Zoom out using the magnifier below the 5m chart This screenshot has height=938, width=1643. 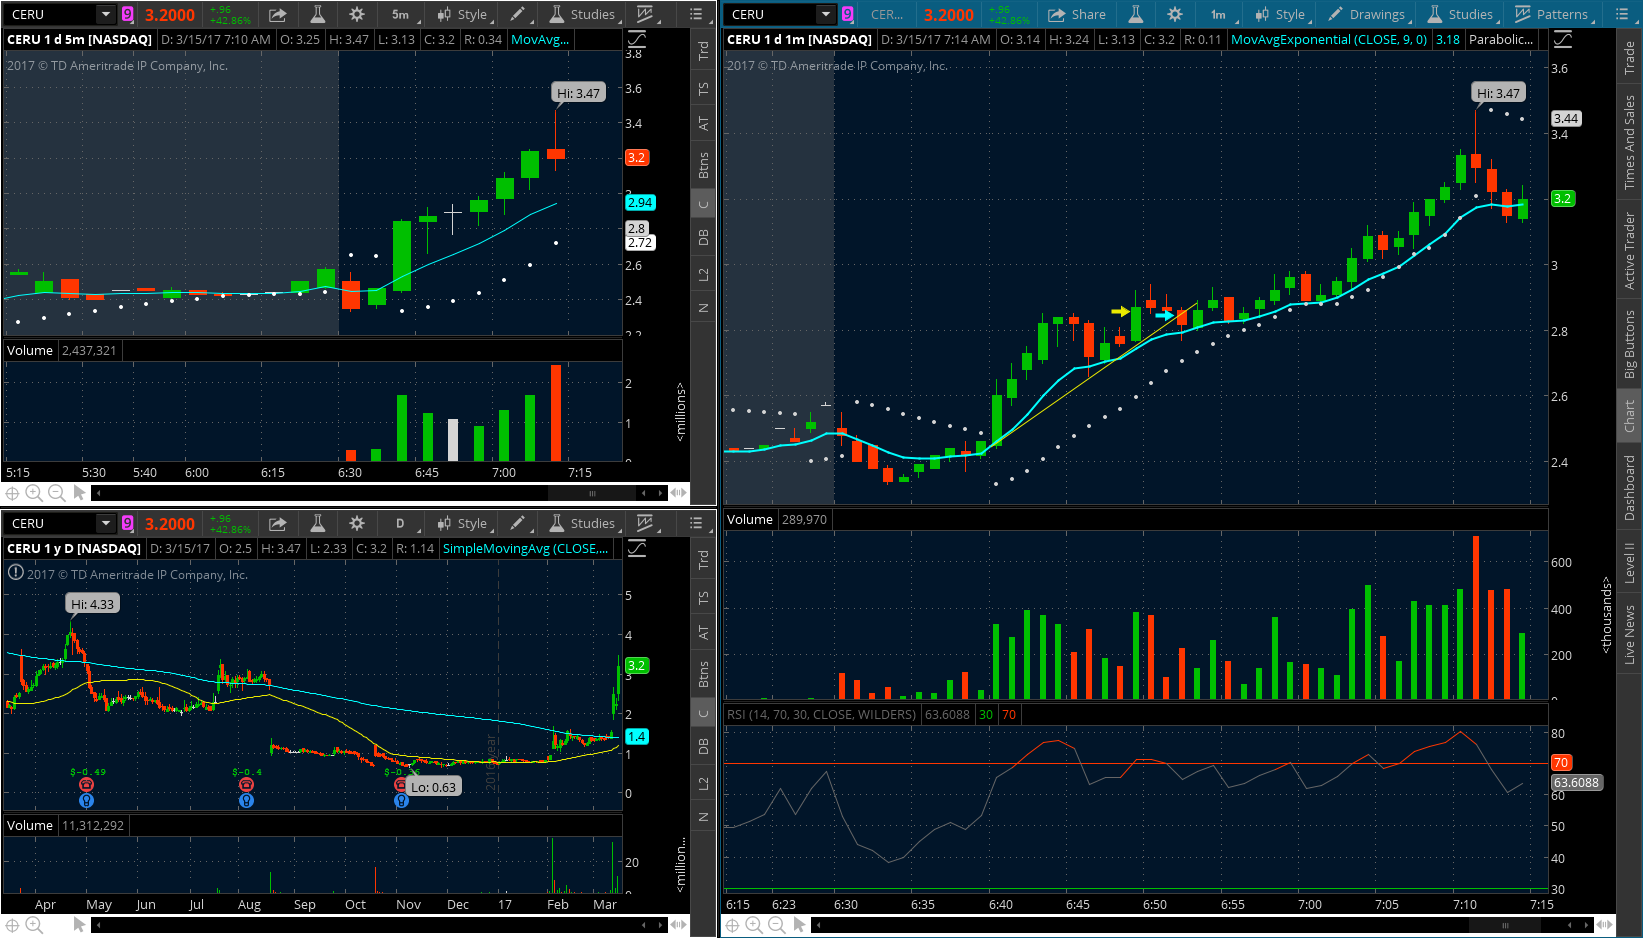(56, 493)
